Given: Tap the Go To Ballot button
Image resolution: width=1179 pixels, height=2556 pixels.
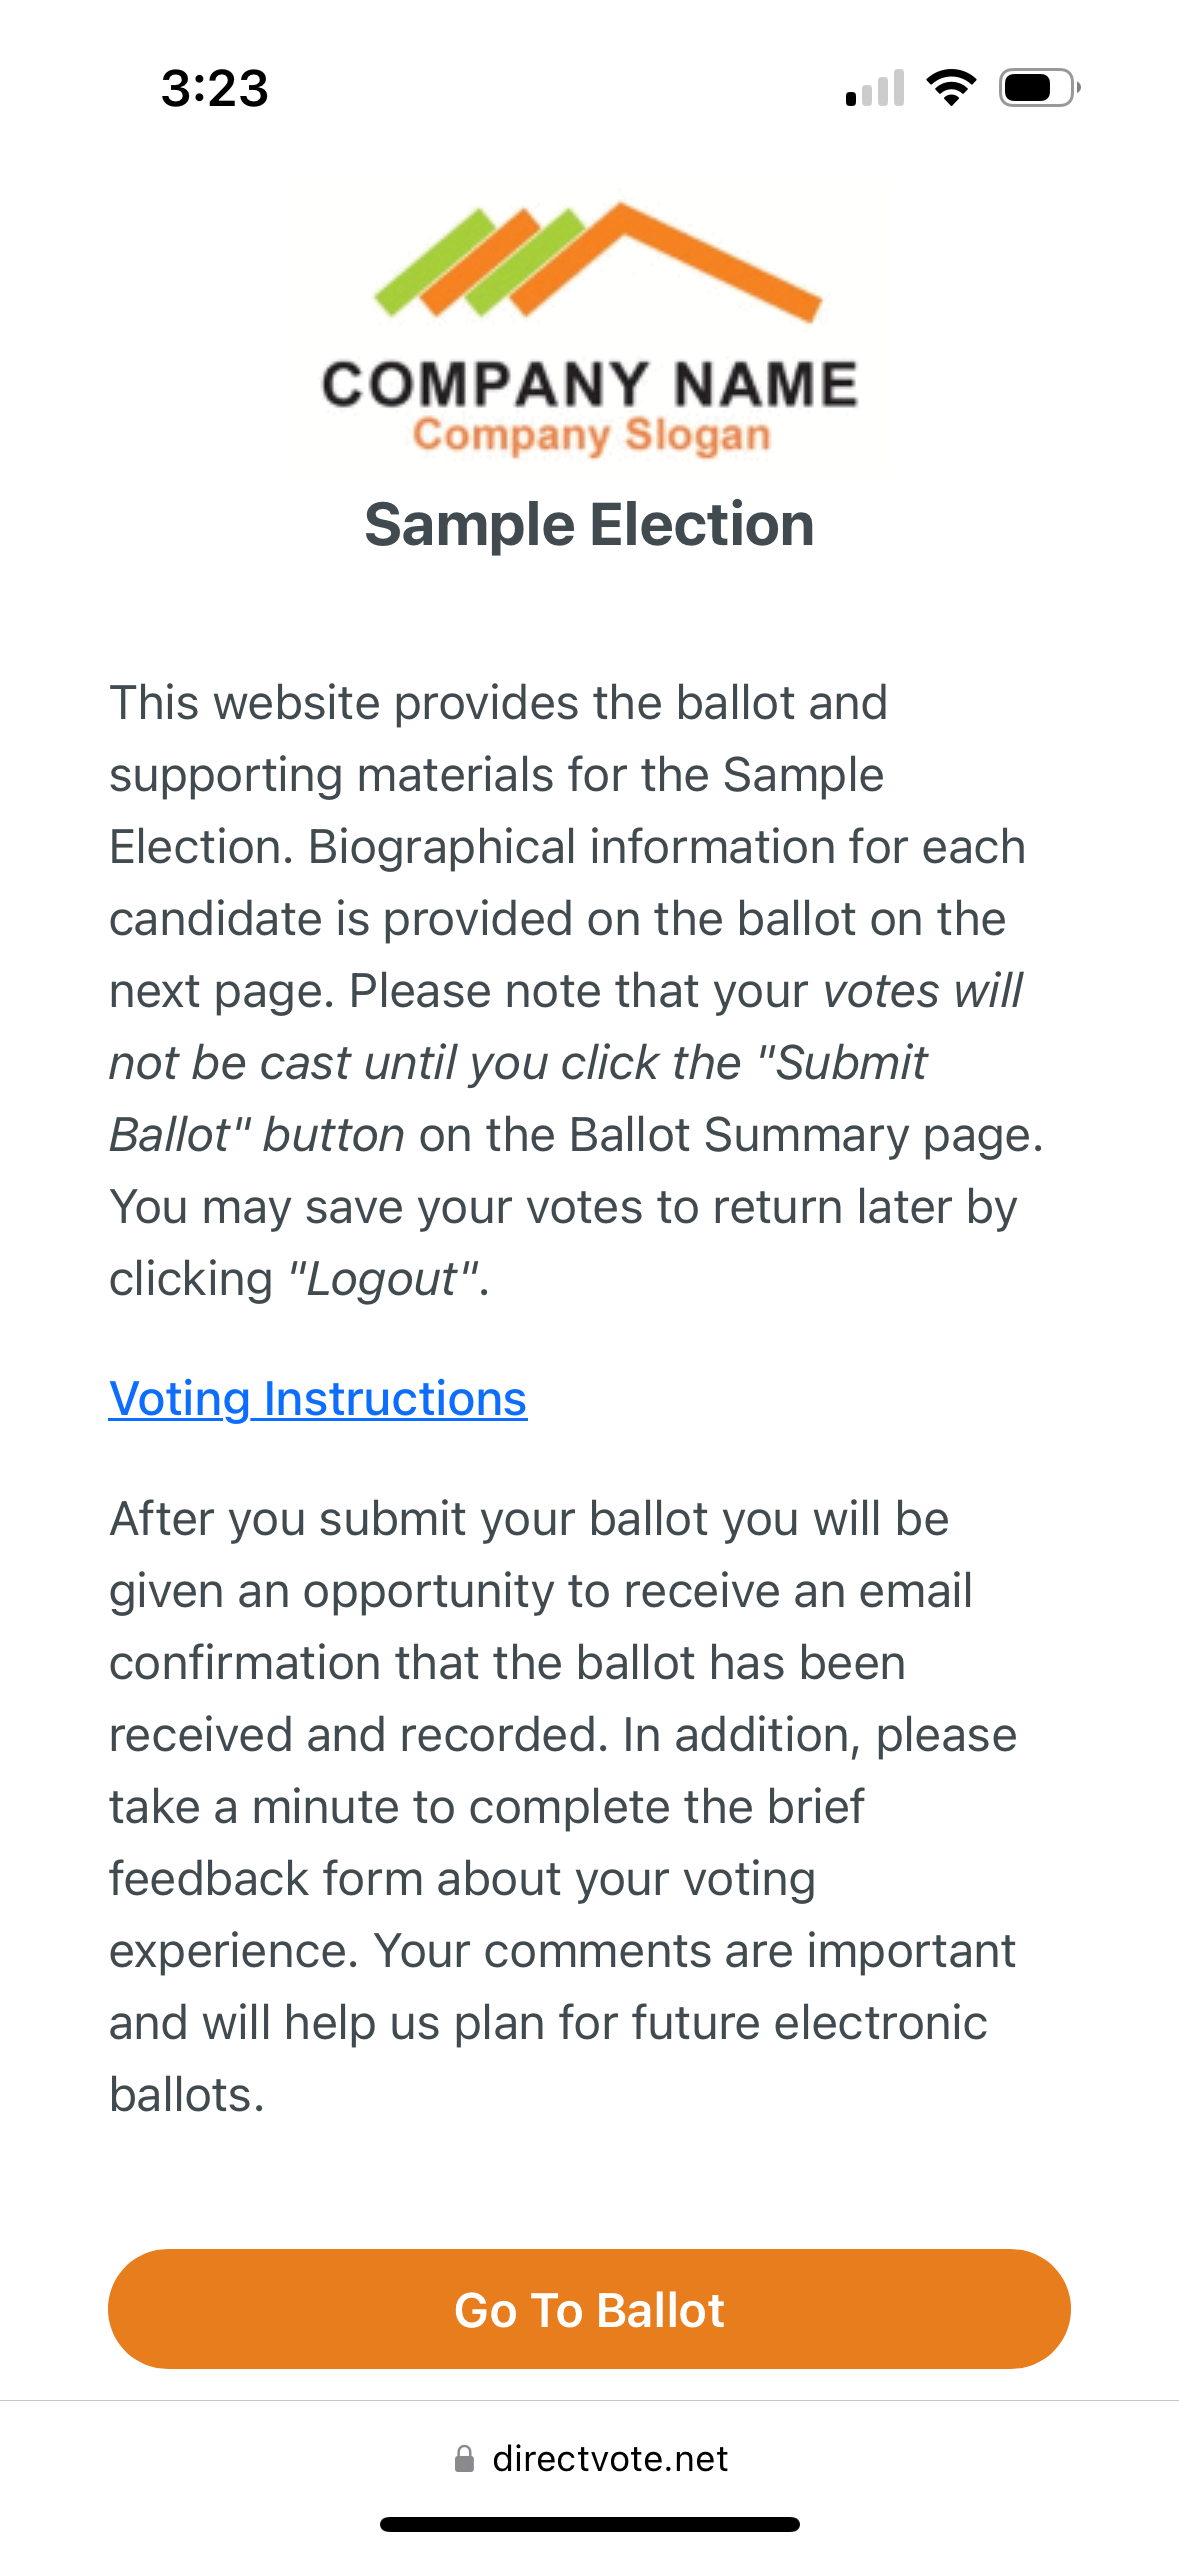Looking at the screenshot, I should 589,2310.
